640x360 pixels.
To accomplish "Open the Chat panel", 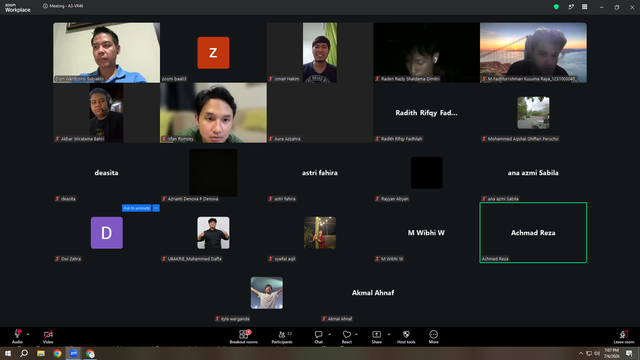I will tap(318, 336).
